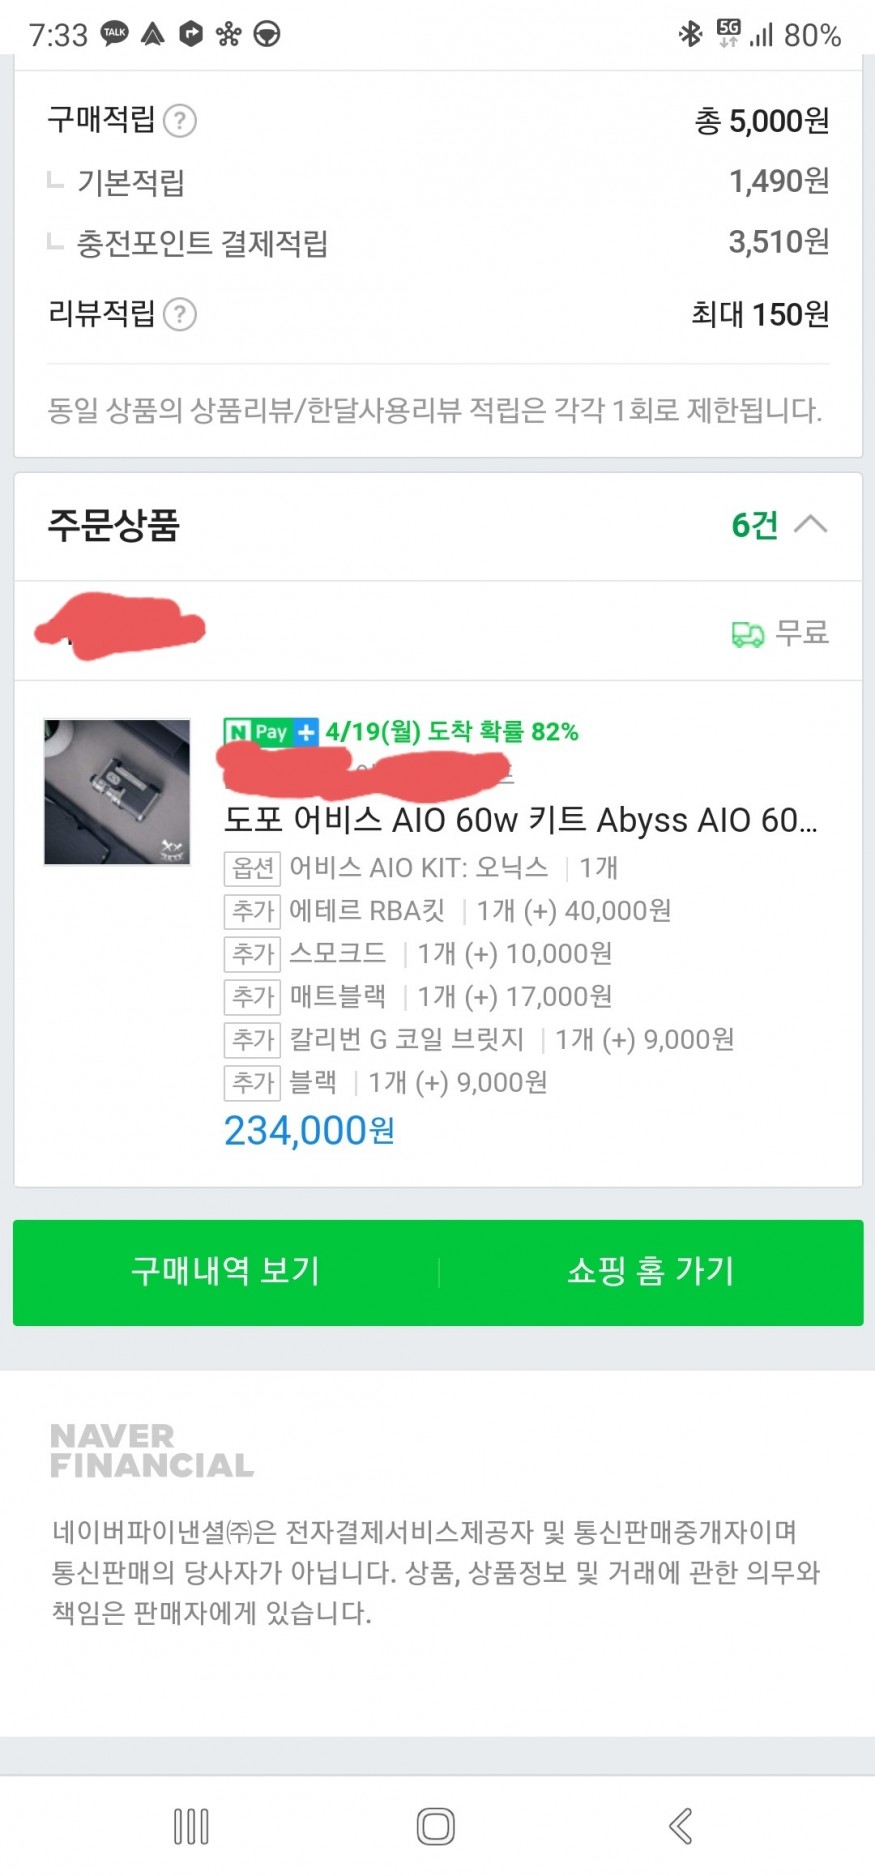Tap the 5G network status icon
875x1876 pixels.
pos(729,33)
